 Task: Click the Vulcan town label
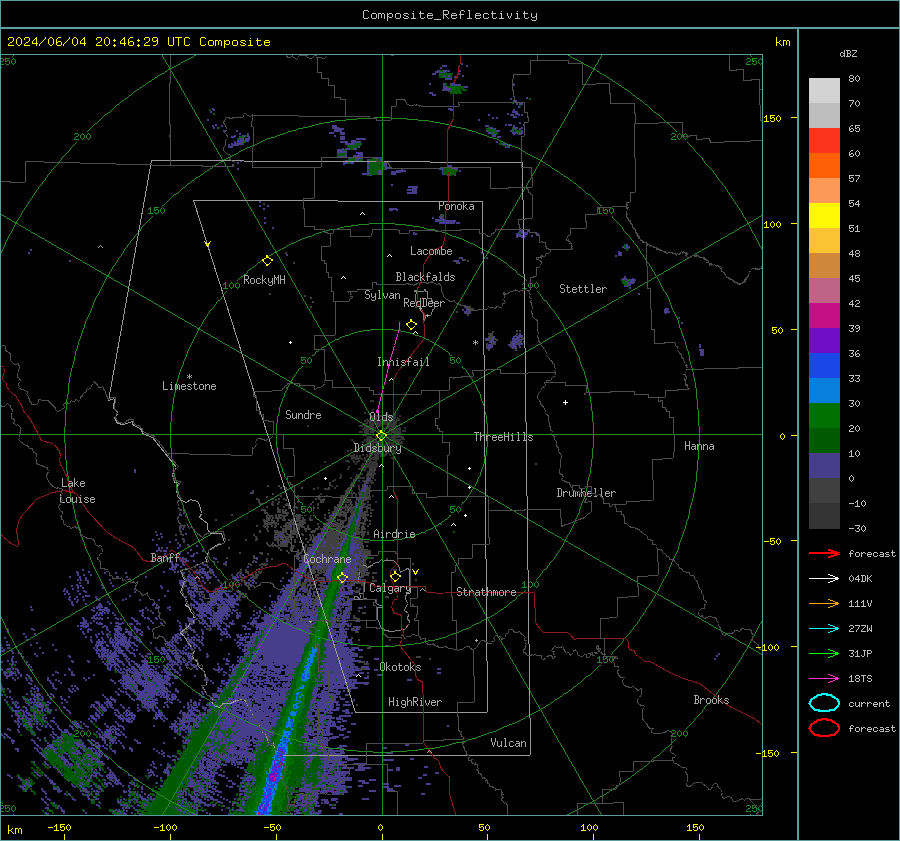(508, 743)
